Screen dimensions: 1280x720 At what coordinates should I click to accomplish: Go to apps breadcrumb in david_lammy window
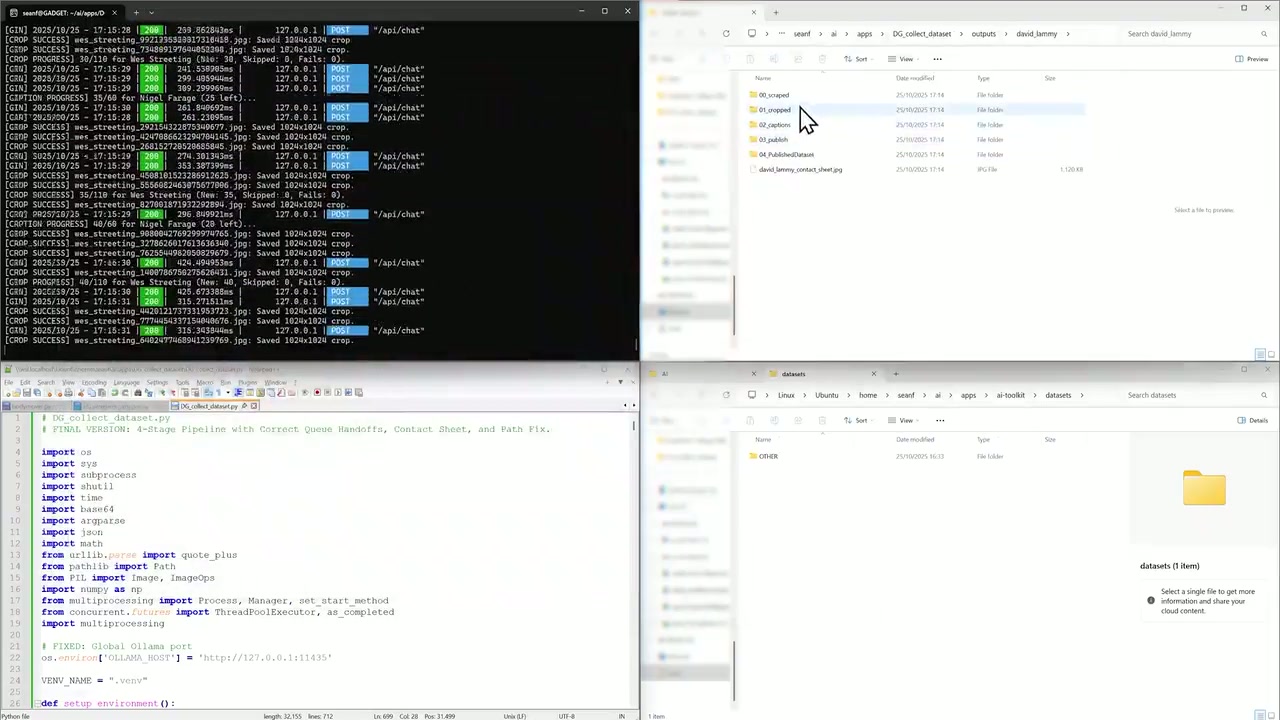864,34
